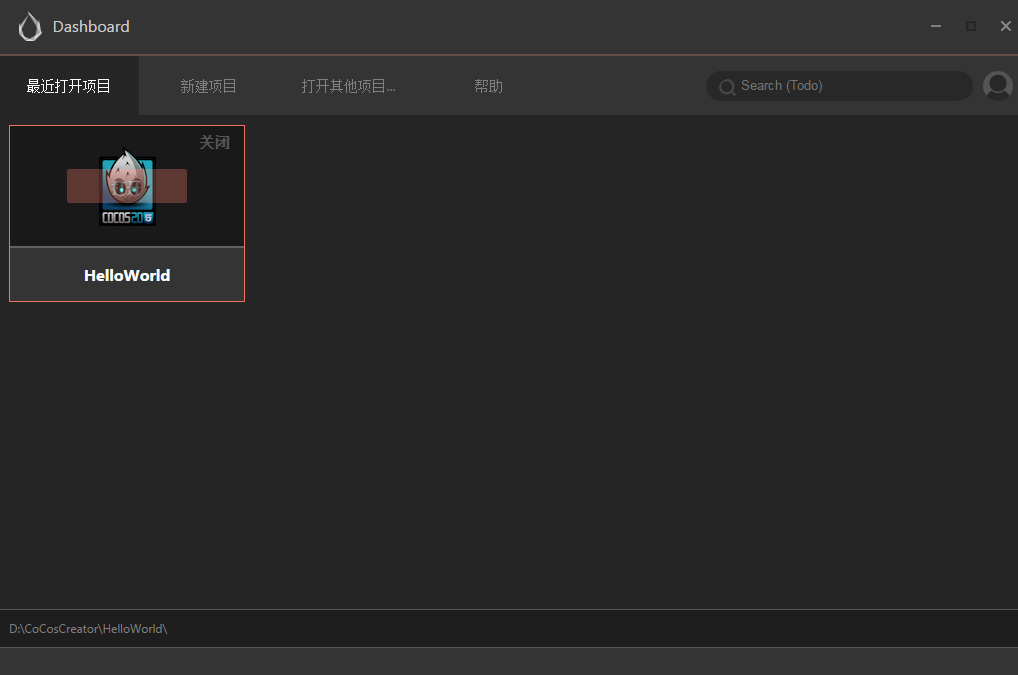This screenshot has width=1018, height=675.
Task: Close the Dashboard window
Action: 1006,26
